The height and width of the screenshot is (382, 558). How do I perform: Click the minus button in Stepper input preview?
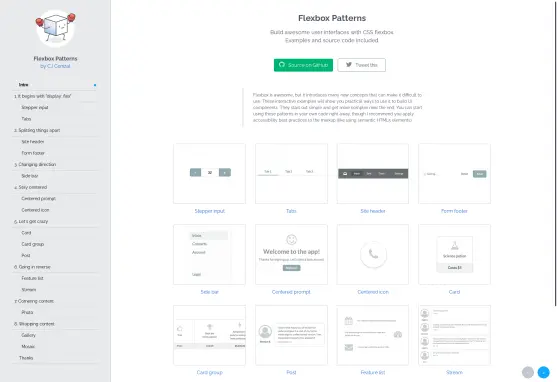(x=195, y=173)
